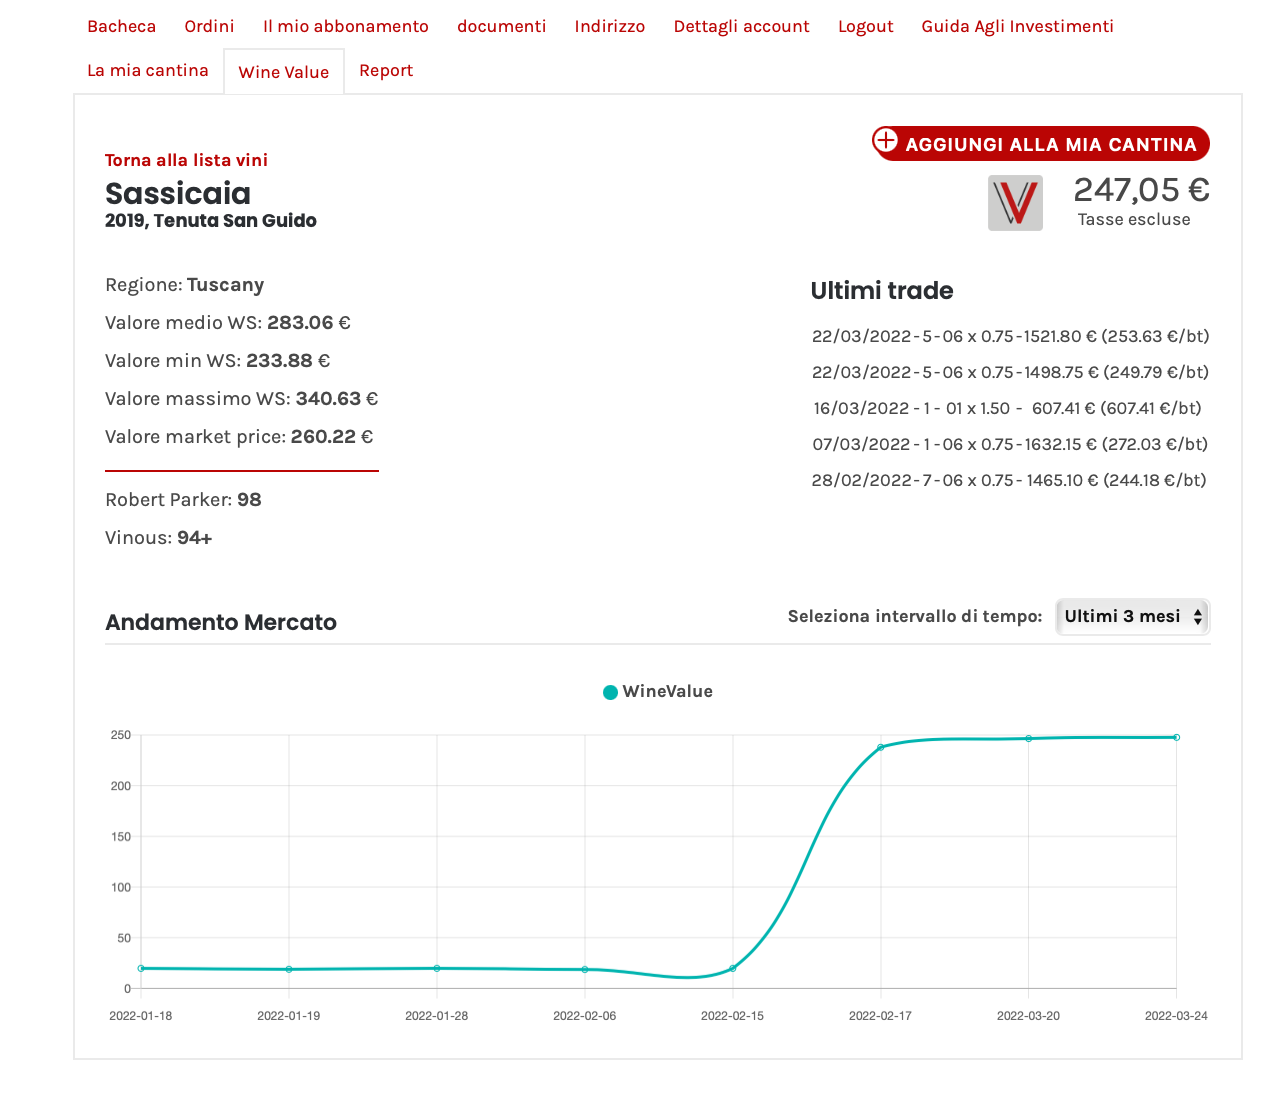Open Guida Agli Investimenti
This screenshot has width=1288, height=1098.
1017,27
